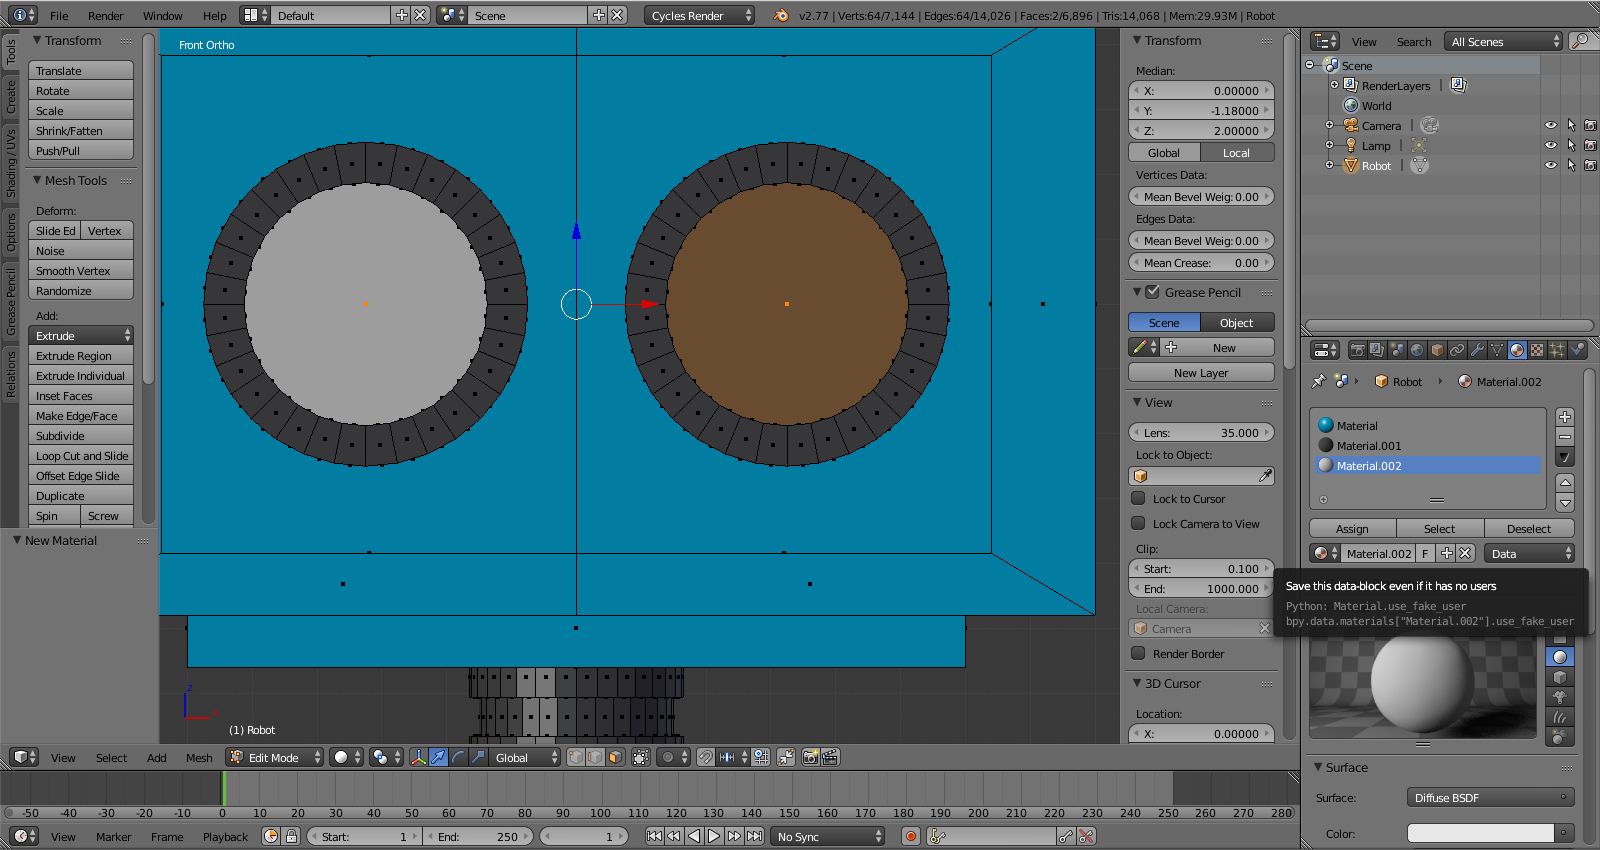Screen dimensions: 1600x850
Task: Toggle the Grease Pencil checkbox
Action: [1153, 292]
